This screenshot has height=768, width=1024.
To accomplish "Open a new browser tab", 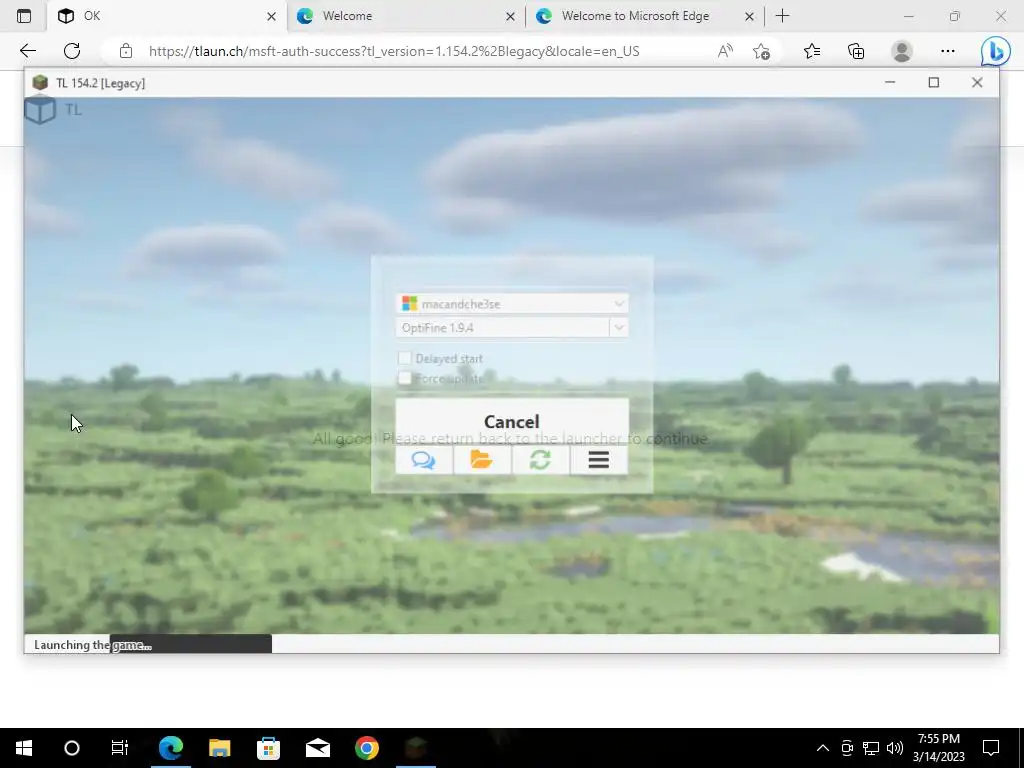I will pyautogui.click(x=782, y=16).
